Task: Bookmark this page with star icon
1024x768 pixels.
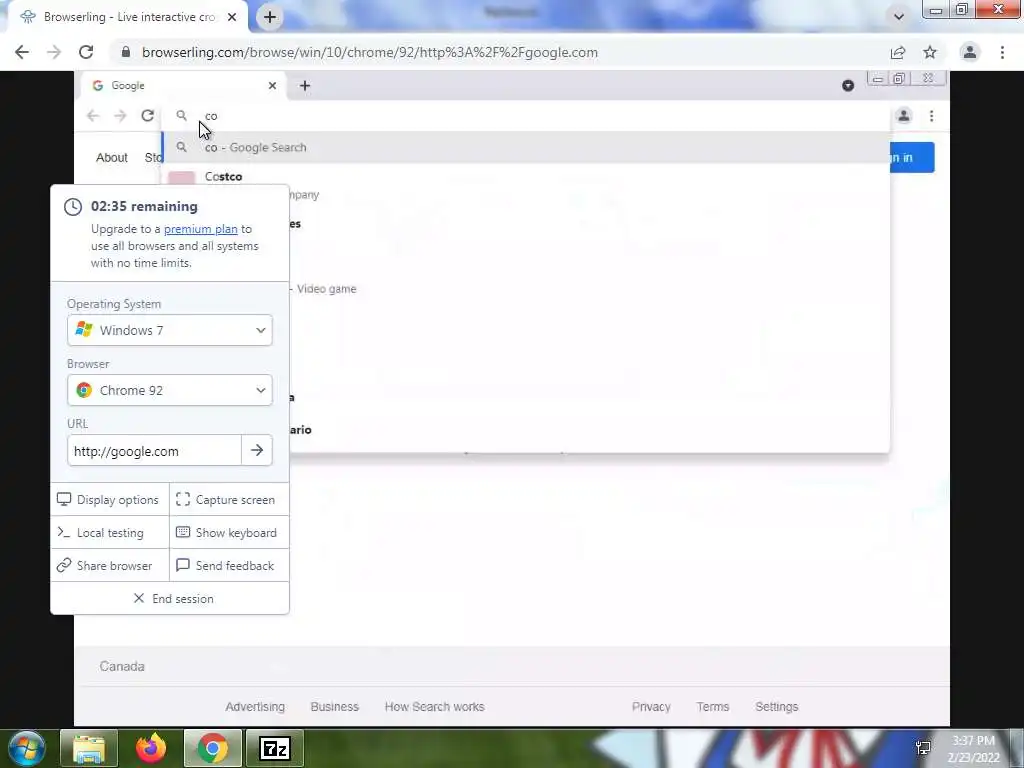Action: (x=930, y=52)
